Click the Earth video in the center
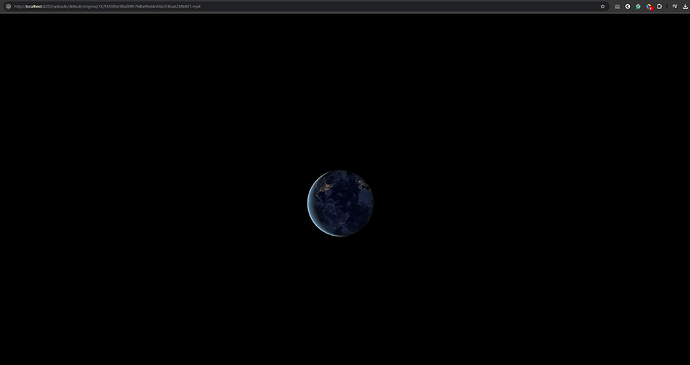 (340, 203)
